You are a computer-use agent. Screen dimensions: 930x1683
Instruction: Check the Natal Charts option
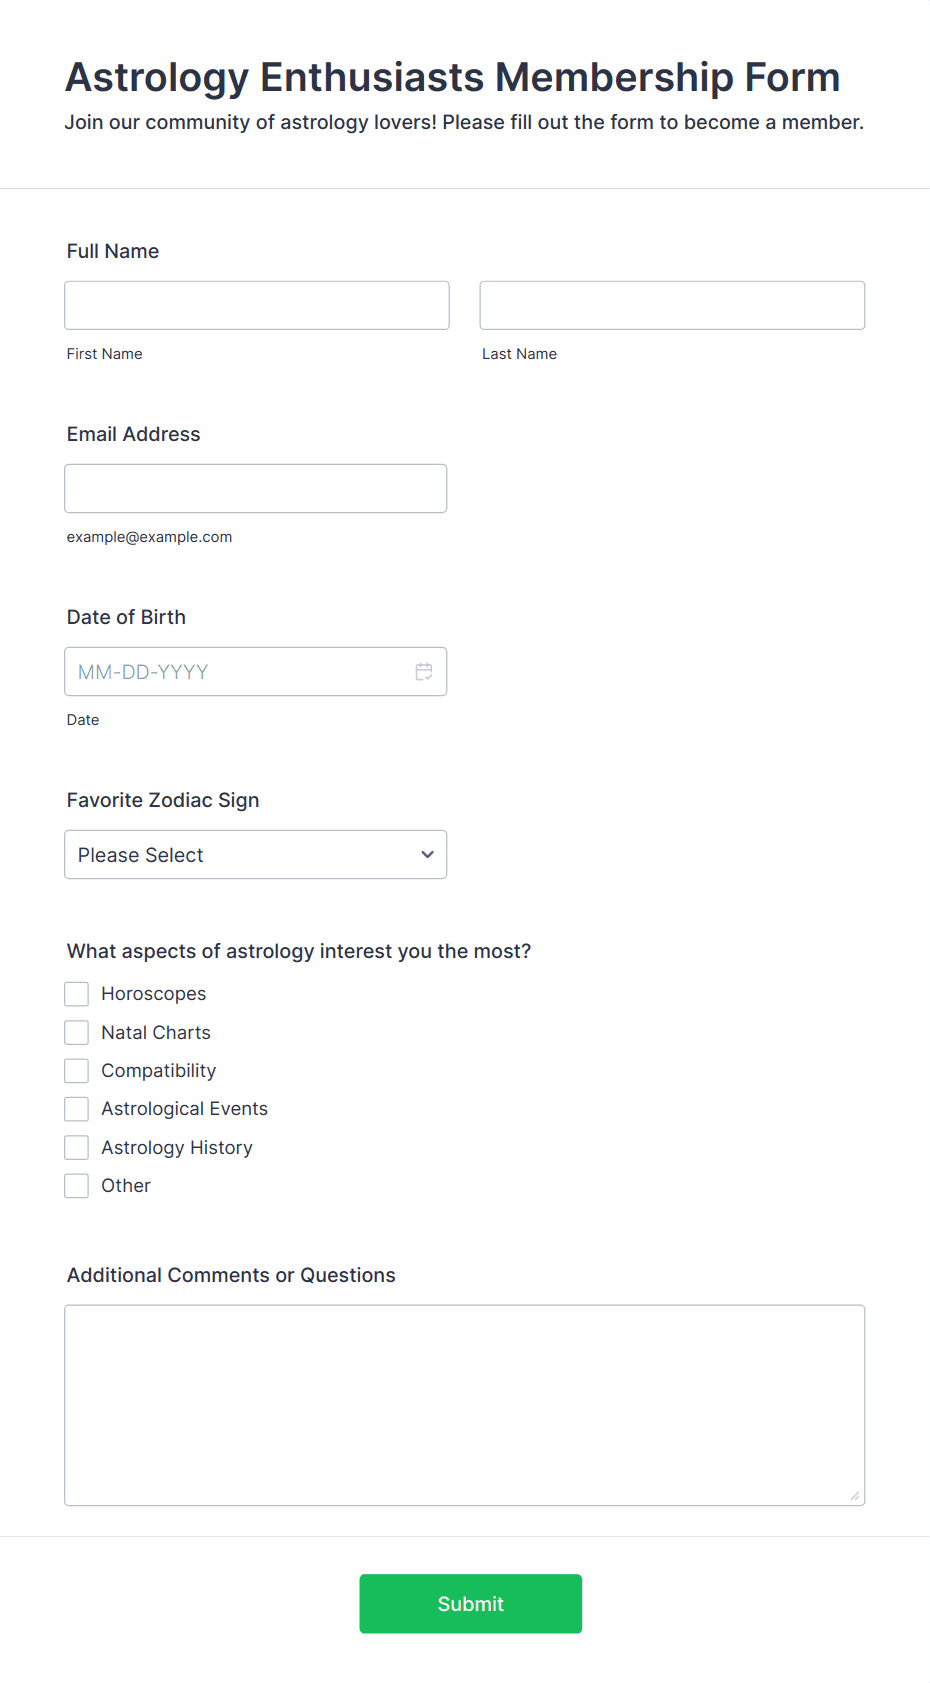(77, 1032)
